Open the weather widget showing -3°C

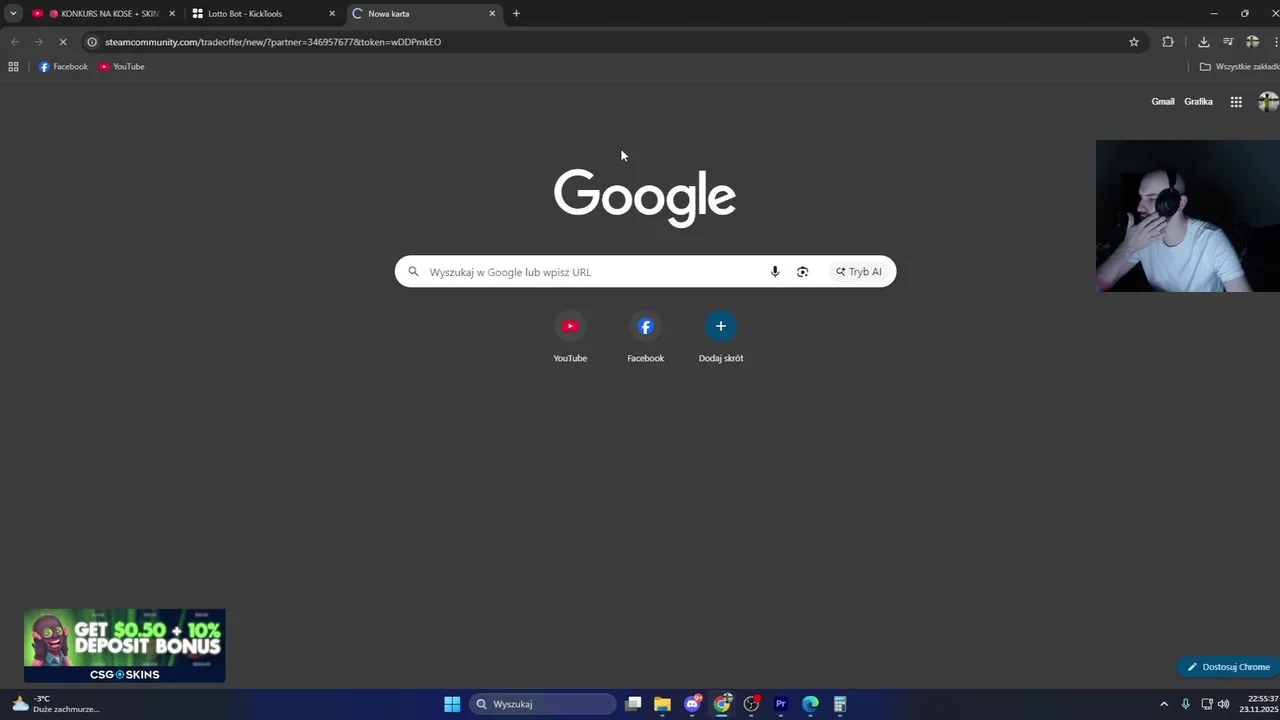pos(55,704)
